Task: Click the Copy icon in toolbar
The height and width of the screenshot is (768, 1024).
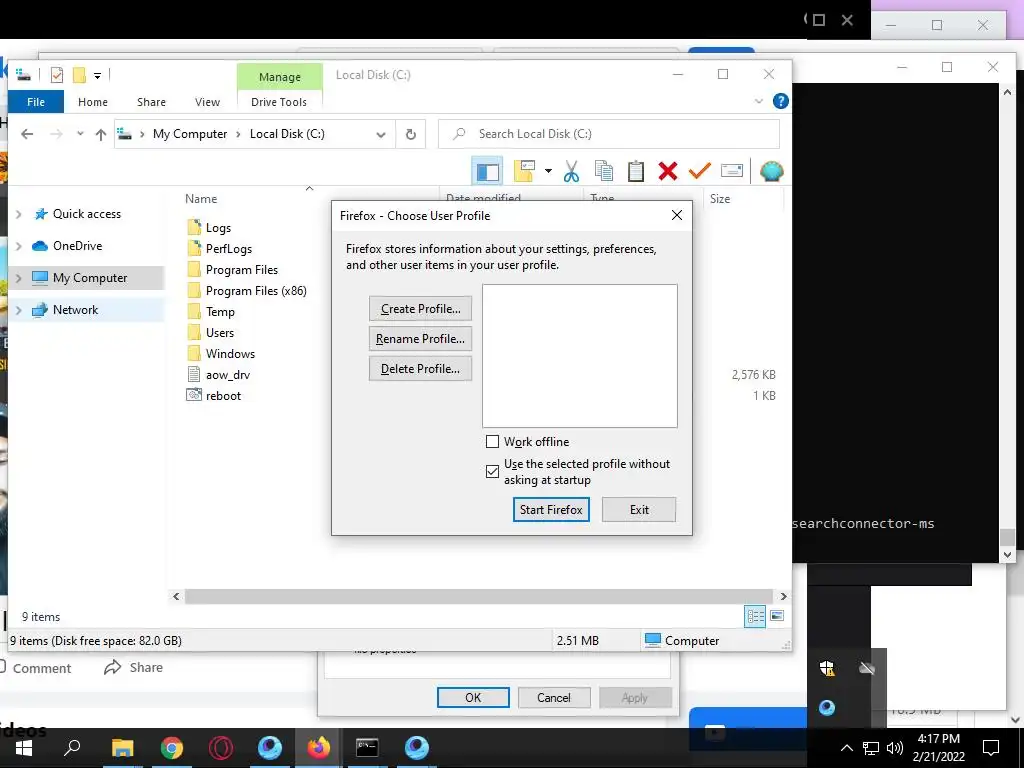Action: click(x=603, y=171)
